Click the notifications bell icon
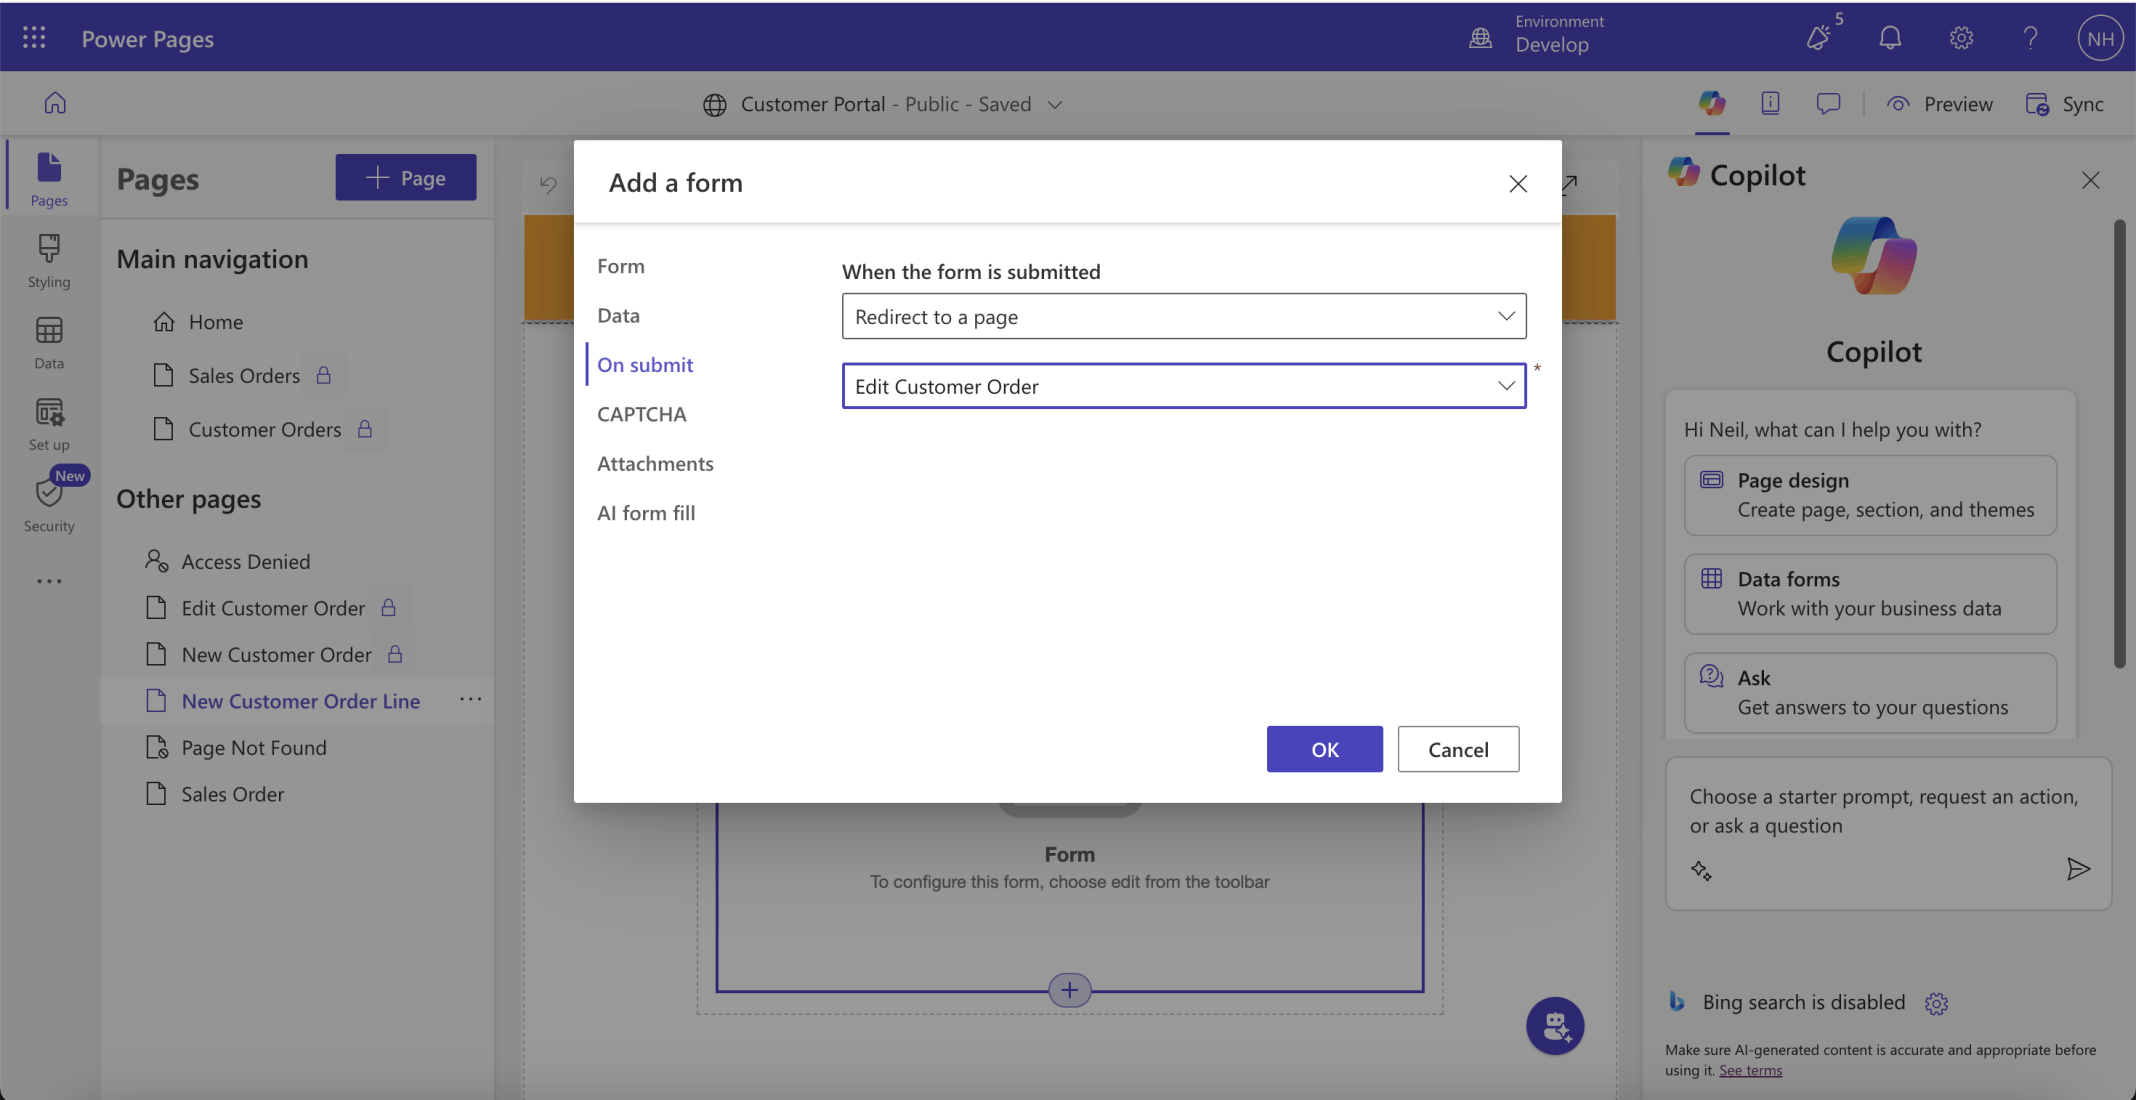 1889,38
